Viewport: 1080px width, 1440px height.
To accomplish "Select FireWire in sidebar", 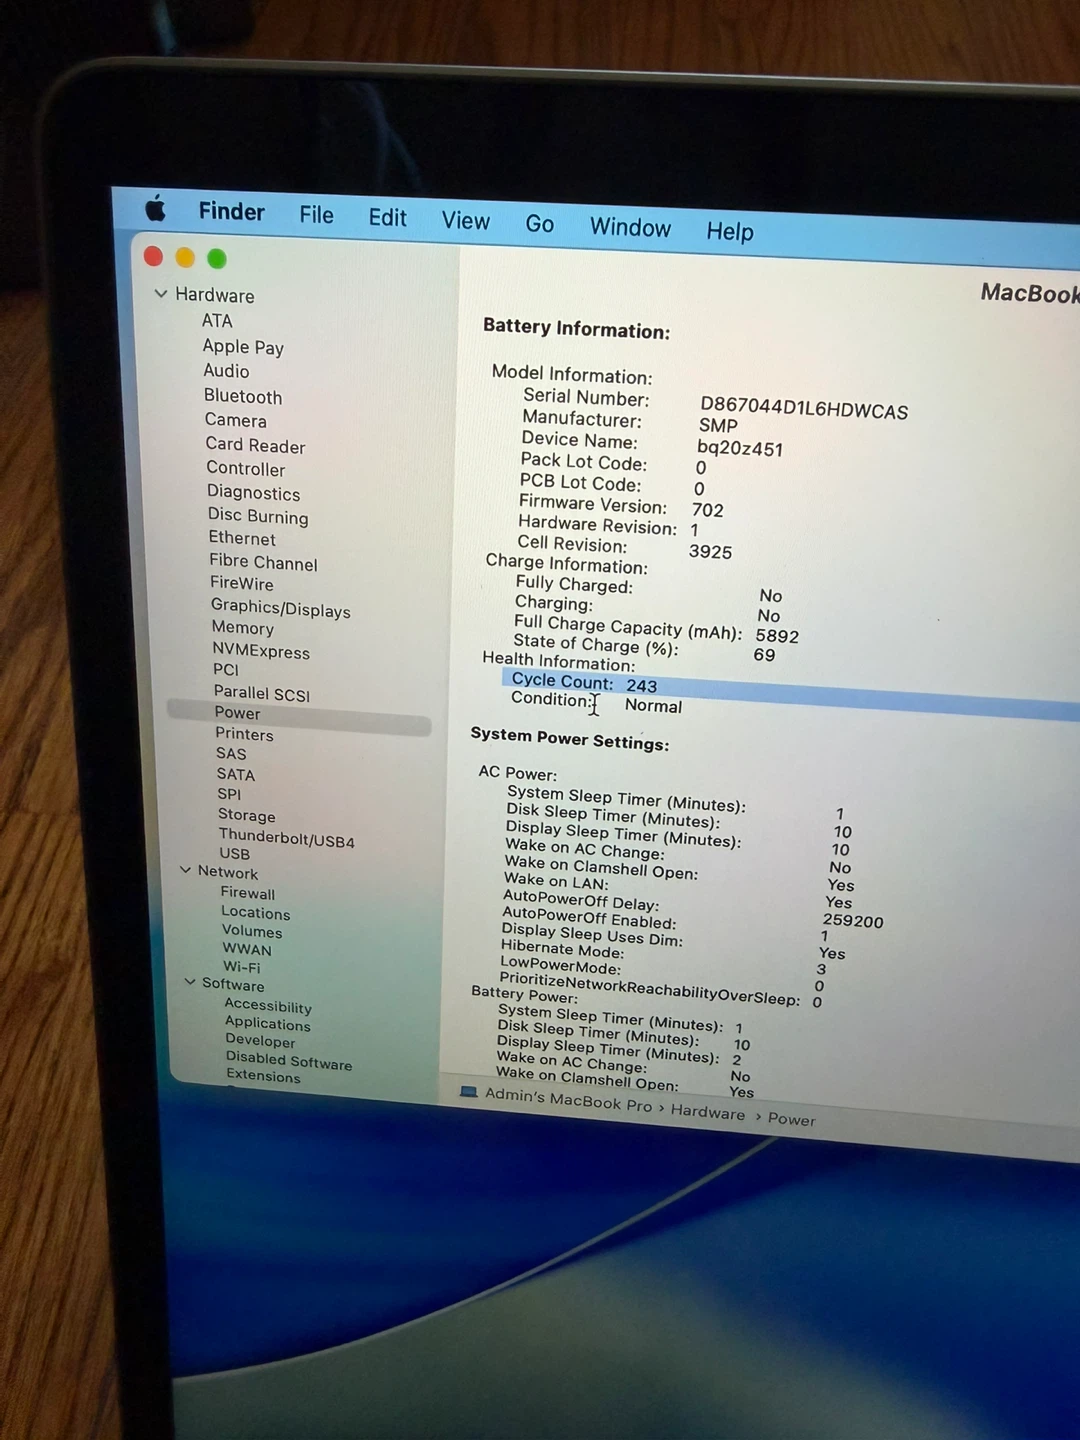I will tap(241, 583).
